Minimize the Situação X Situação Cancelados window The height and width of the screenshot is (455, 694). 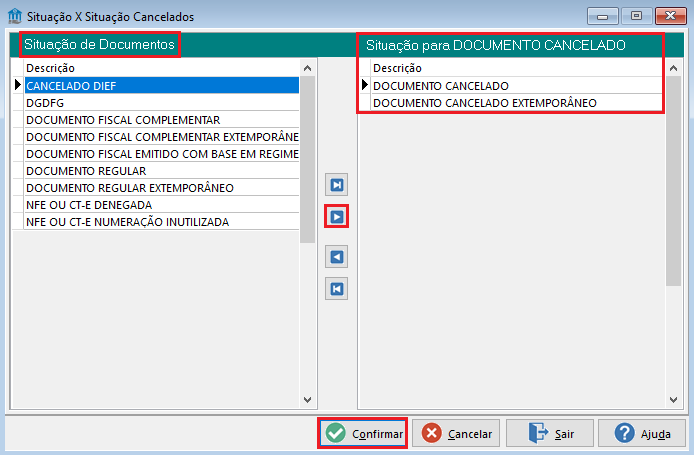pos(602,16)
